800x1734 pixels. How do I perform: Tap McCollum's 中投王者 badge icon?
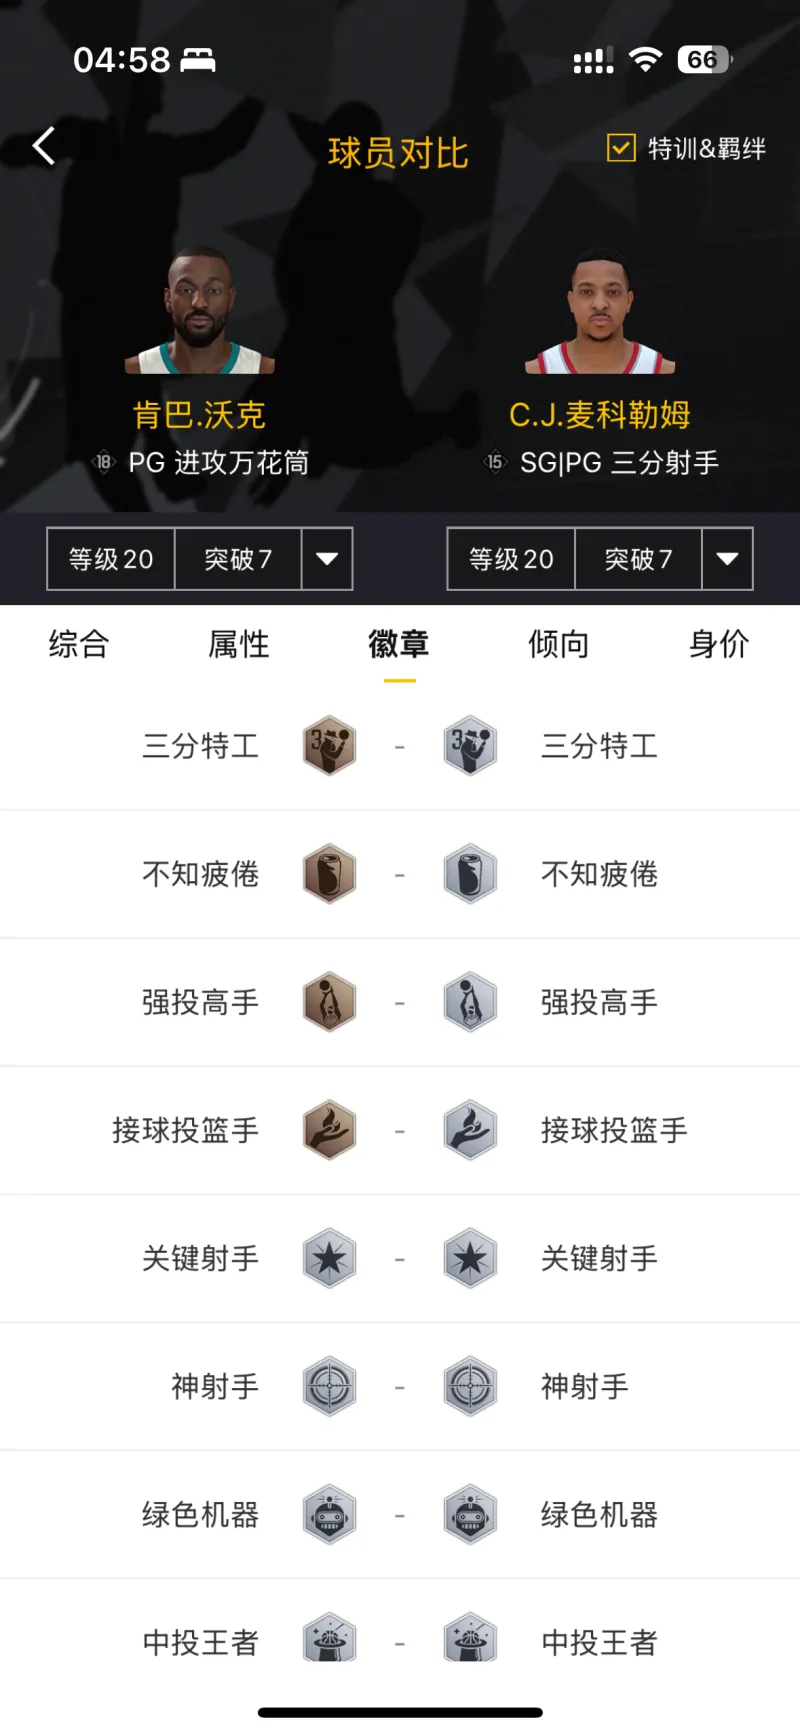[470, 1641]
